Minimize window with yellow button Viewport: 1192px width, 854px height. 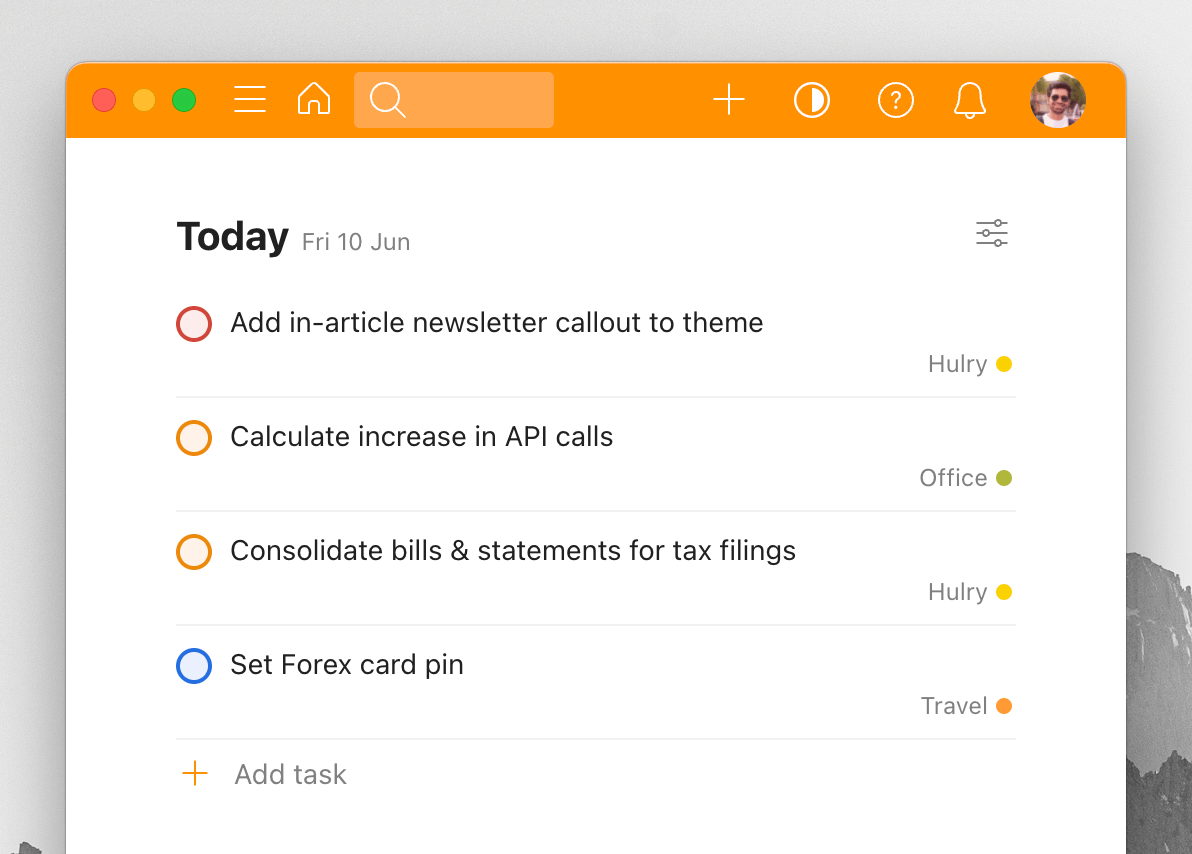point(144,100)
